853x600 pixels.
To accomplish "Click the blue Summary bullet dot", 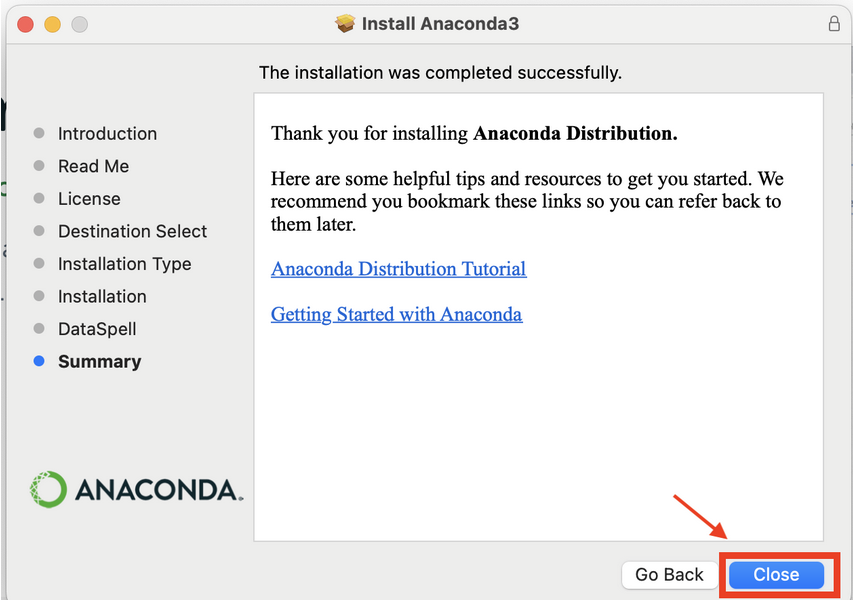I will tap(39, 361).
